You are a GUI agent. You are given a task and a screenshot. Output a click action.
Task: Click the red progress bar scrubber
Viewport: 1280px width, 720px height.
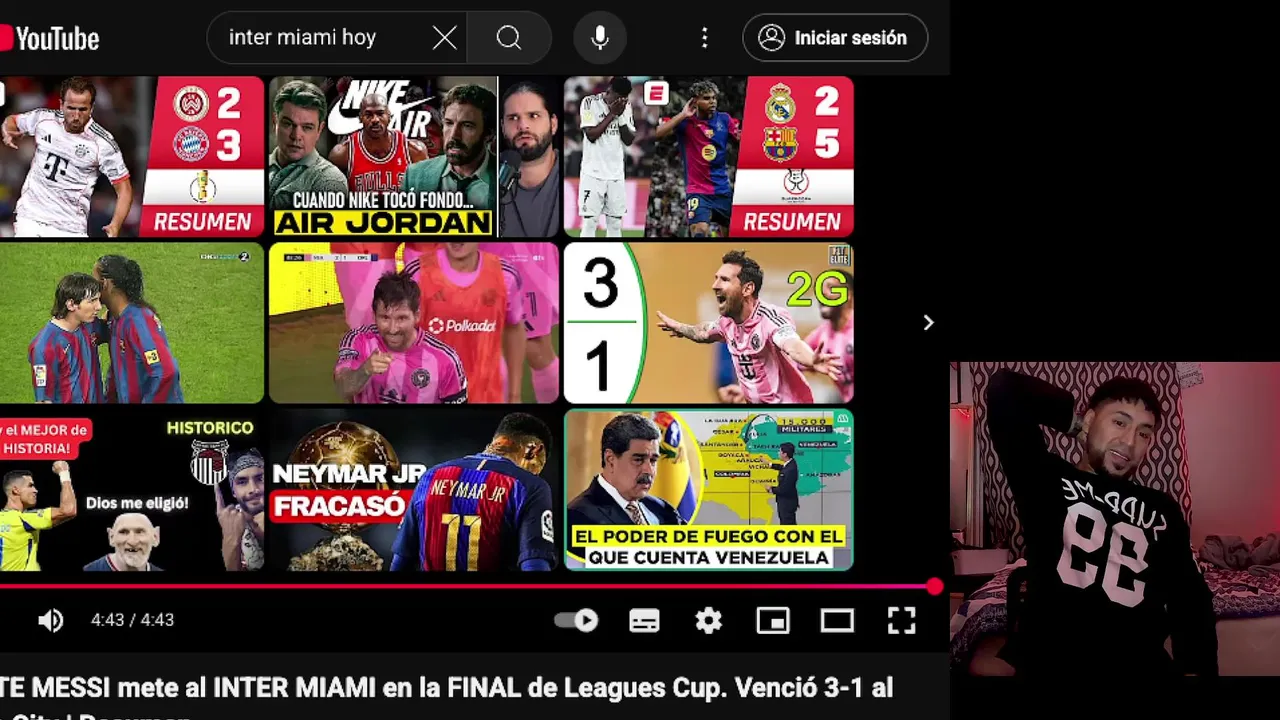(934, 587)
